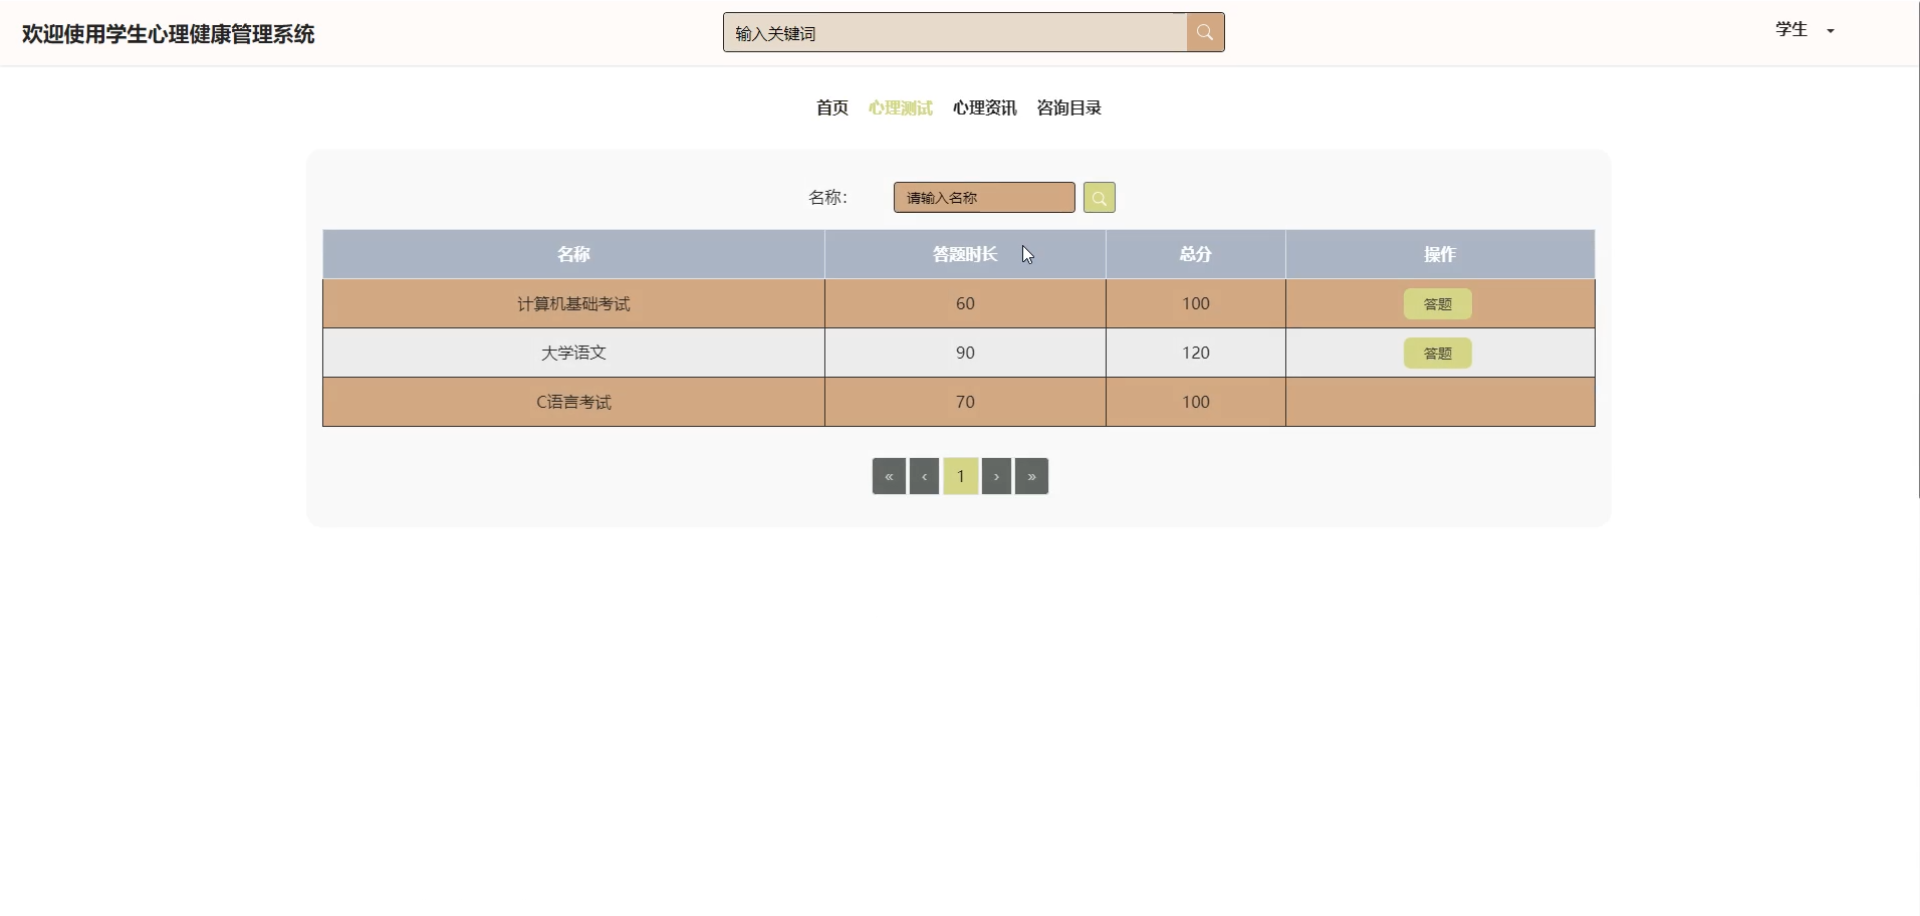Click the system title 欢迎使用学生心理健康管理系统
The image size is (1920, 916).
[168, 34]
